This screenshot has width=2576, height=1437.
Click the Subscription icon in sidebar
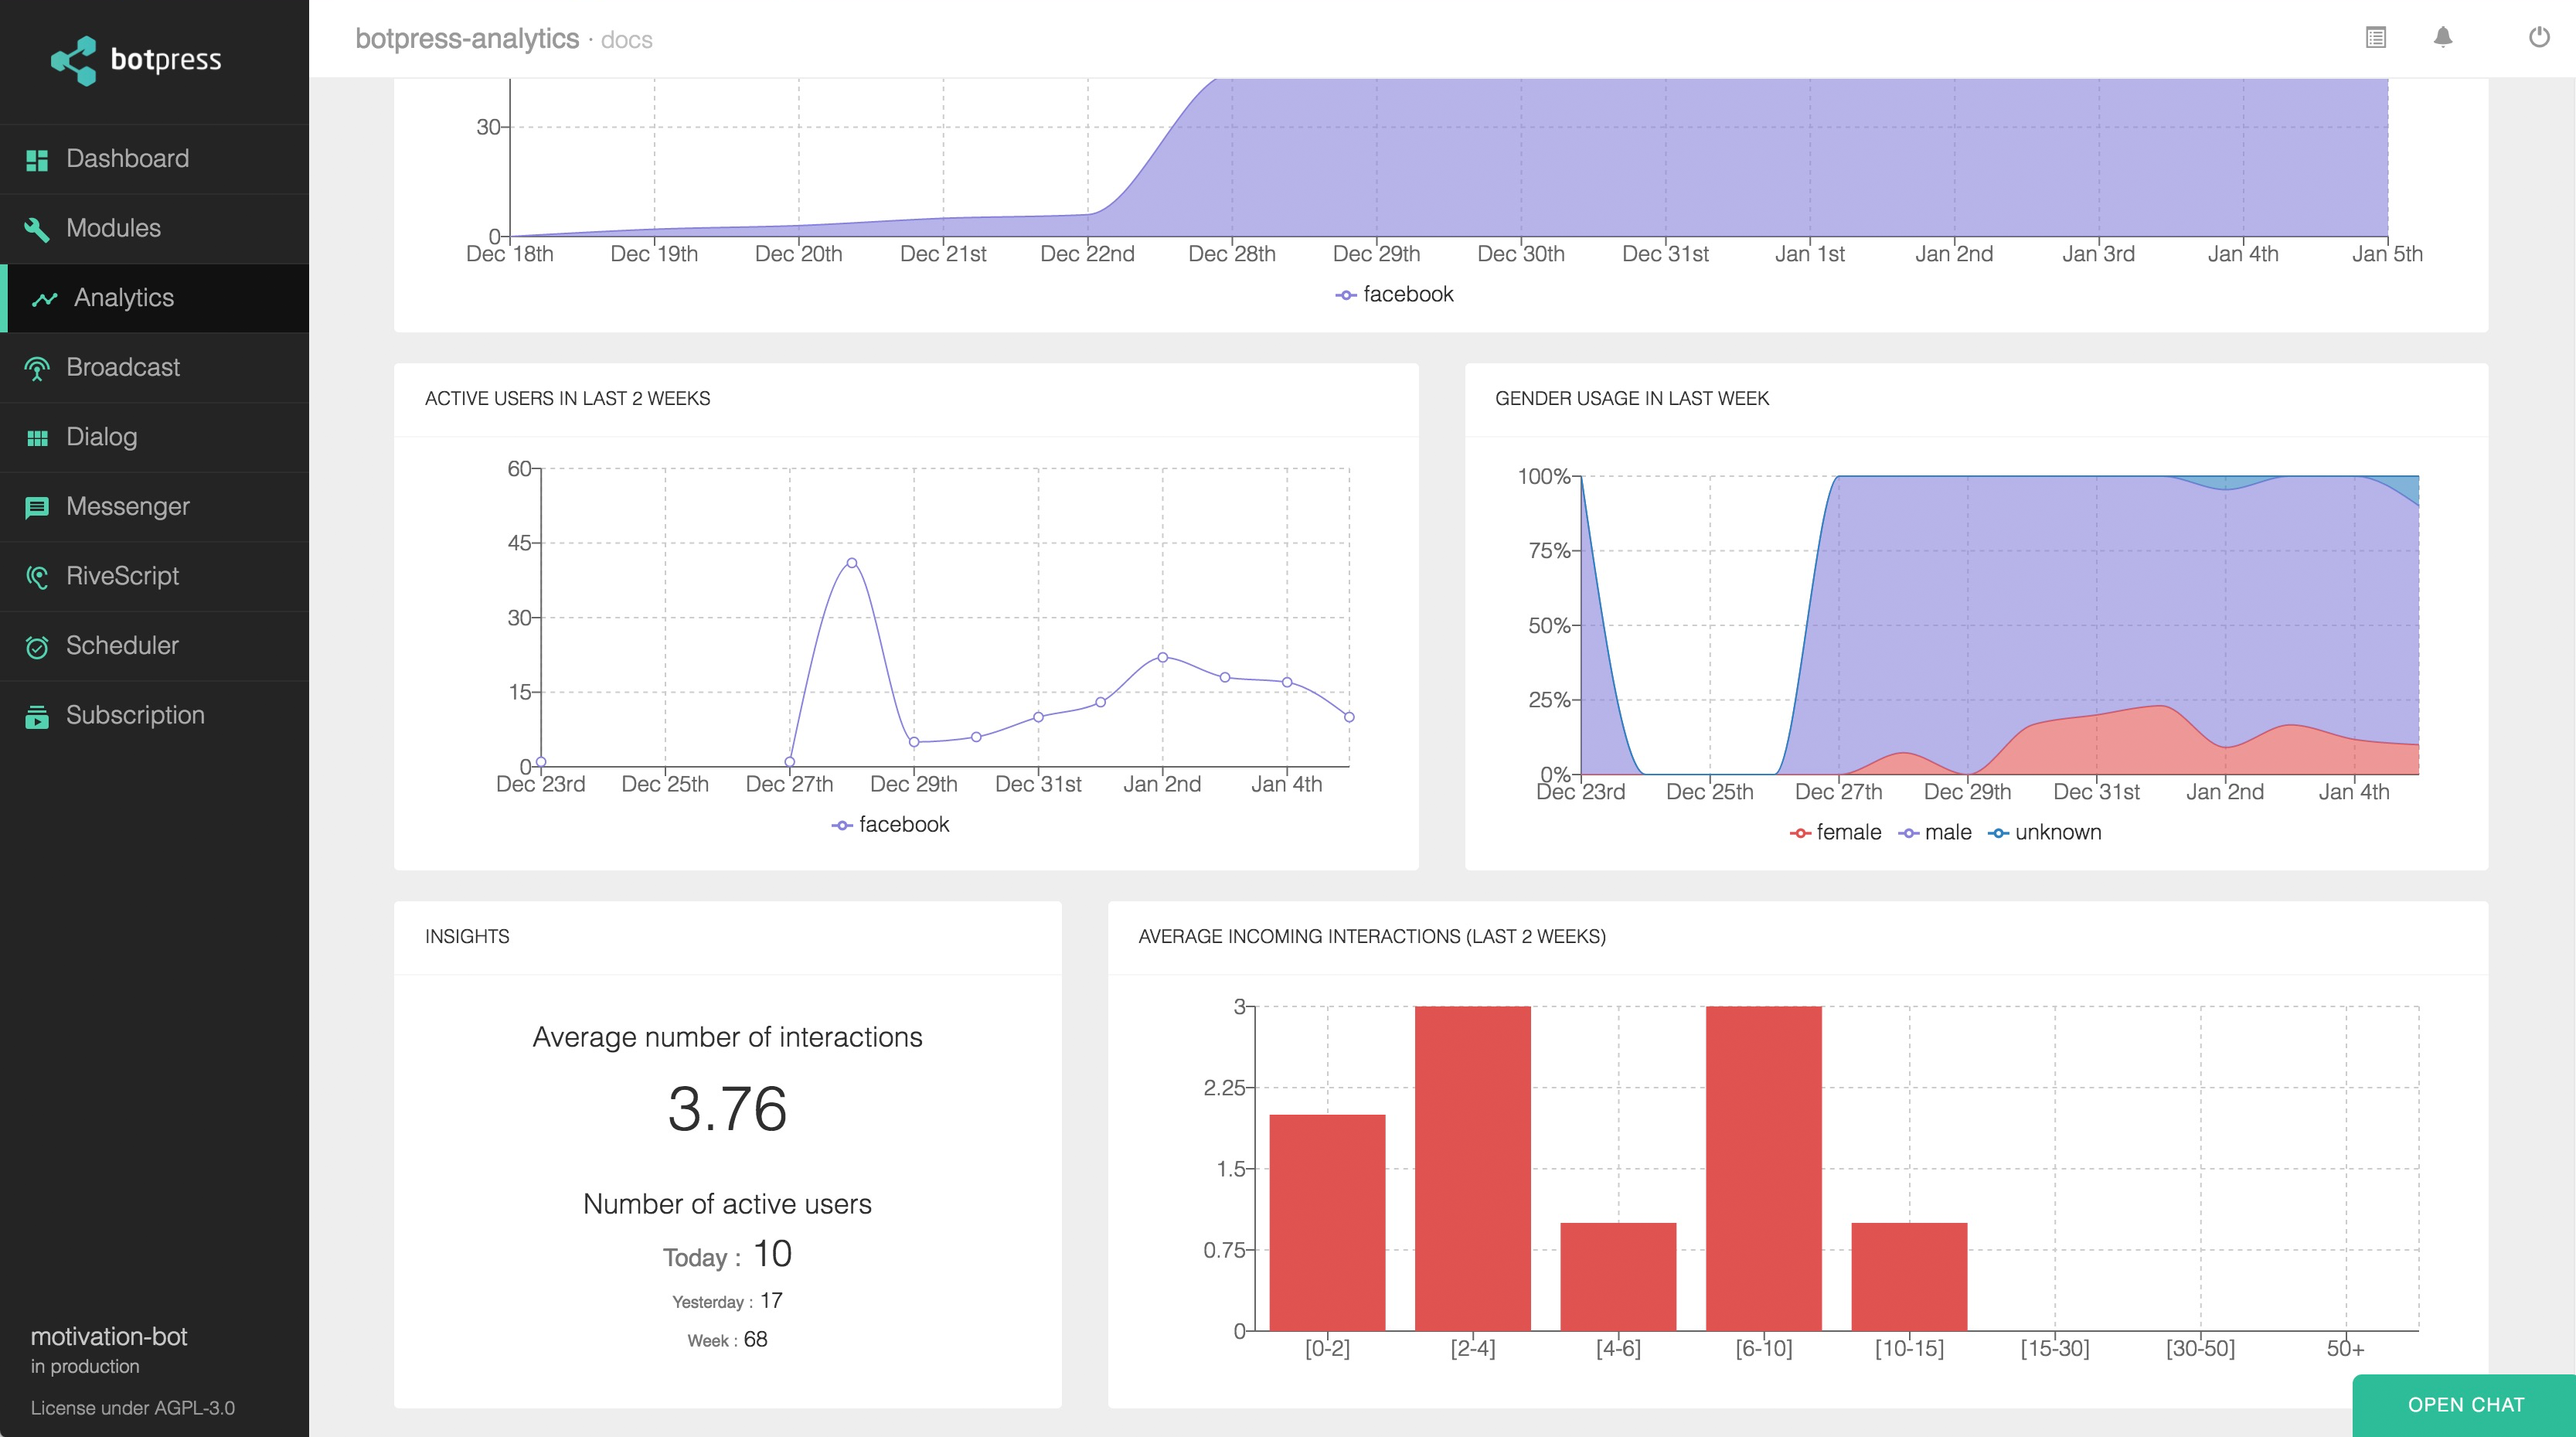click(37, 716)
